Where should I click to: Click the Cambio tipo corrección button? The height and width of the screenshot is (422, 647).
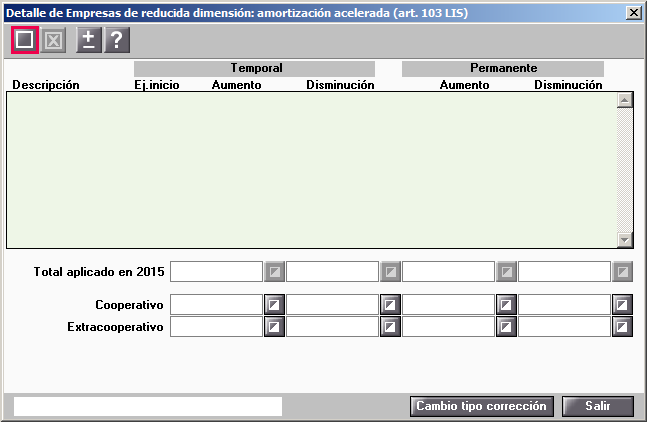pos(482,406)
